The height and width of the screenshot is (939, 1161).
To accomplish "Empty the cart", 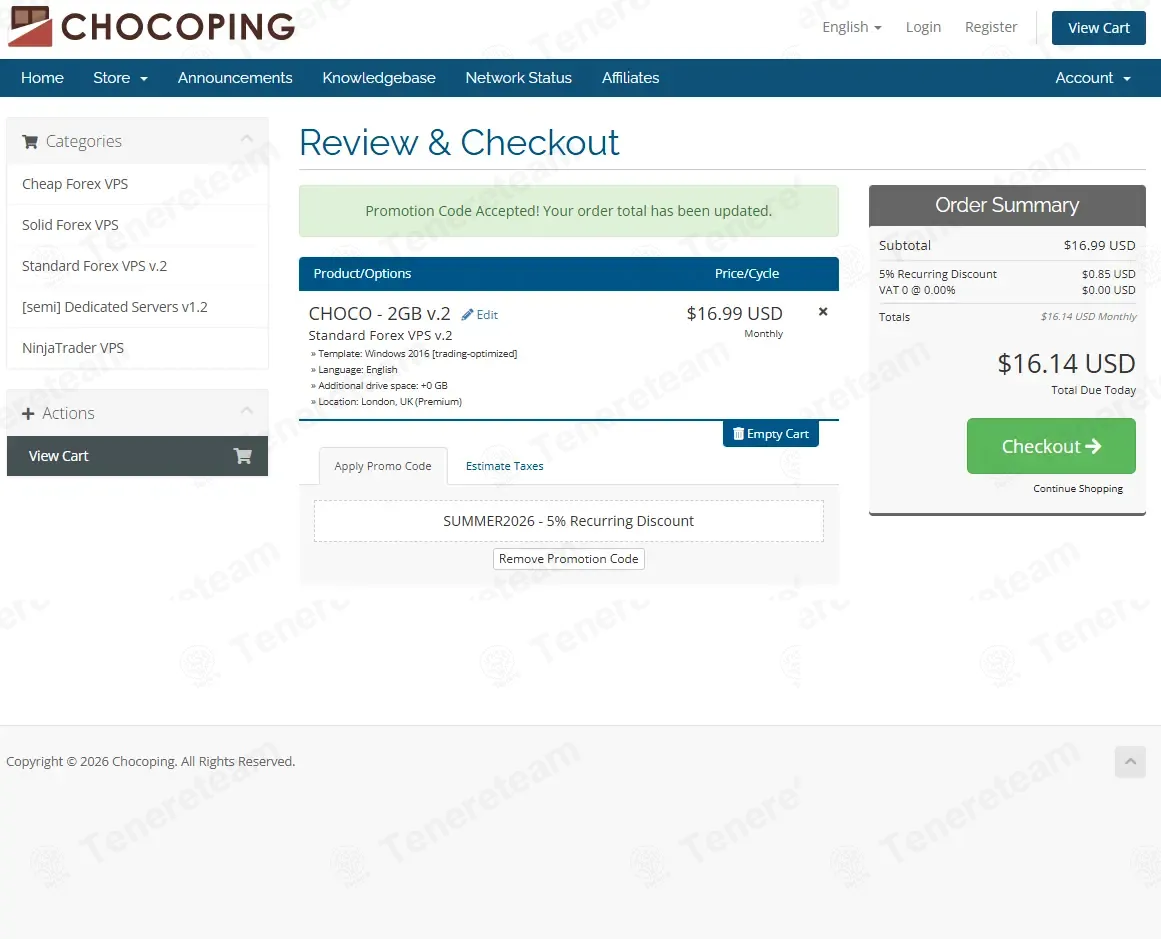I will [x=771, y=434].
